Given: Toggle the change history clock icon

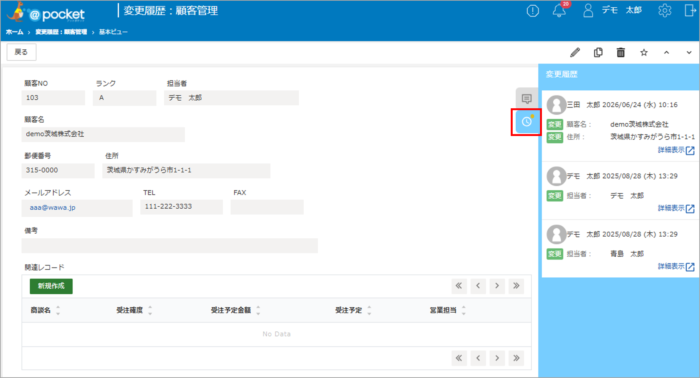Looking at the screenshot, I should point(527,122).
